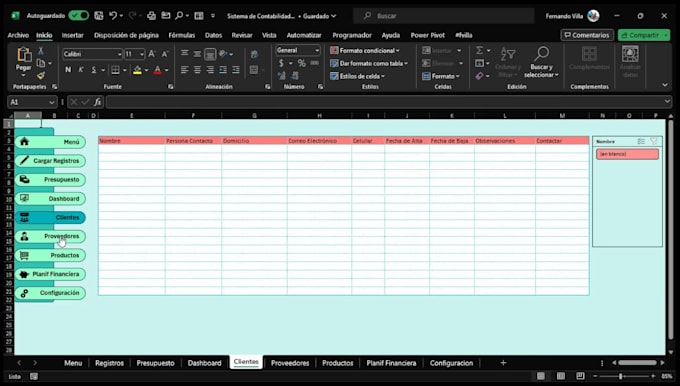This screenshot has height=386, width=680.
Task: Open the font size 11 dropdown
Action: point(142,54)
